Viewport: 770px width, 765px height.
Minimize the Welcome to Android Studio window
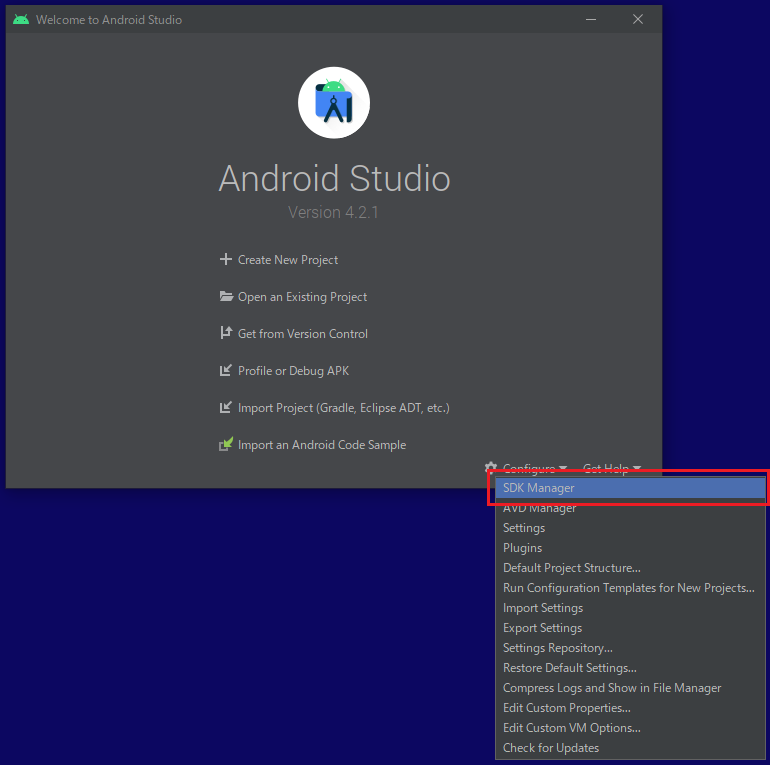pos(591,20)
